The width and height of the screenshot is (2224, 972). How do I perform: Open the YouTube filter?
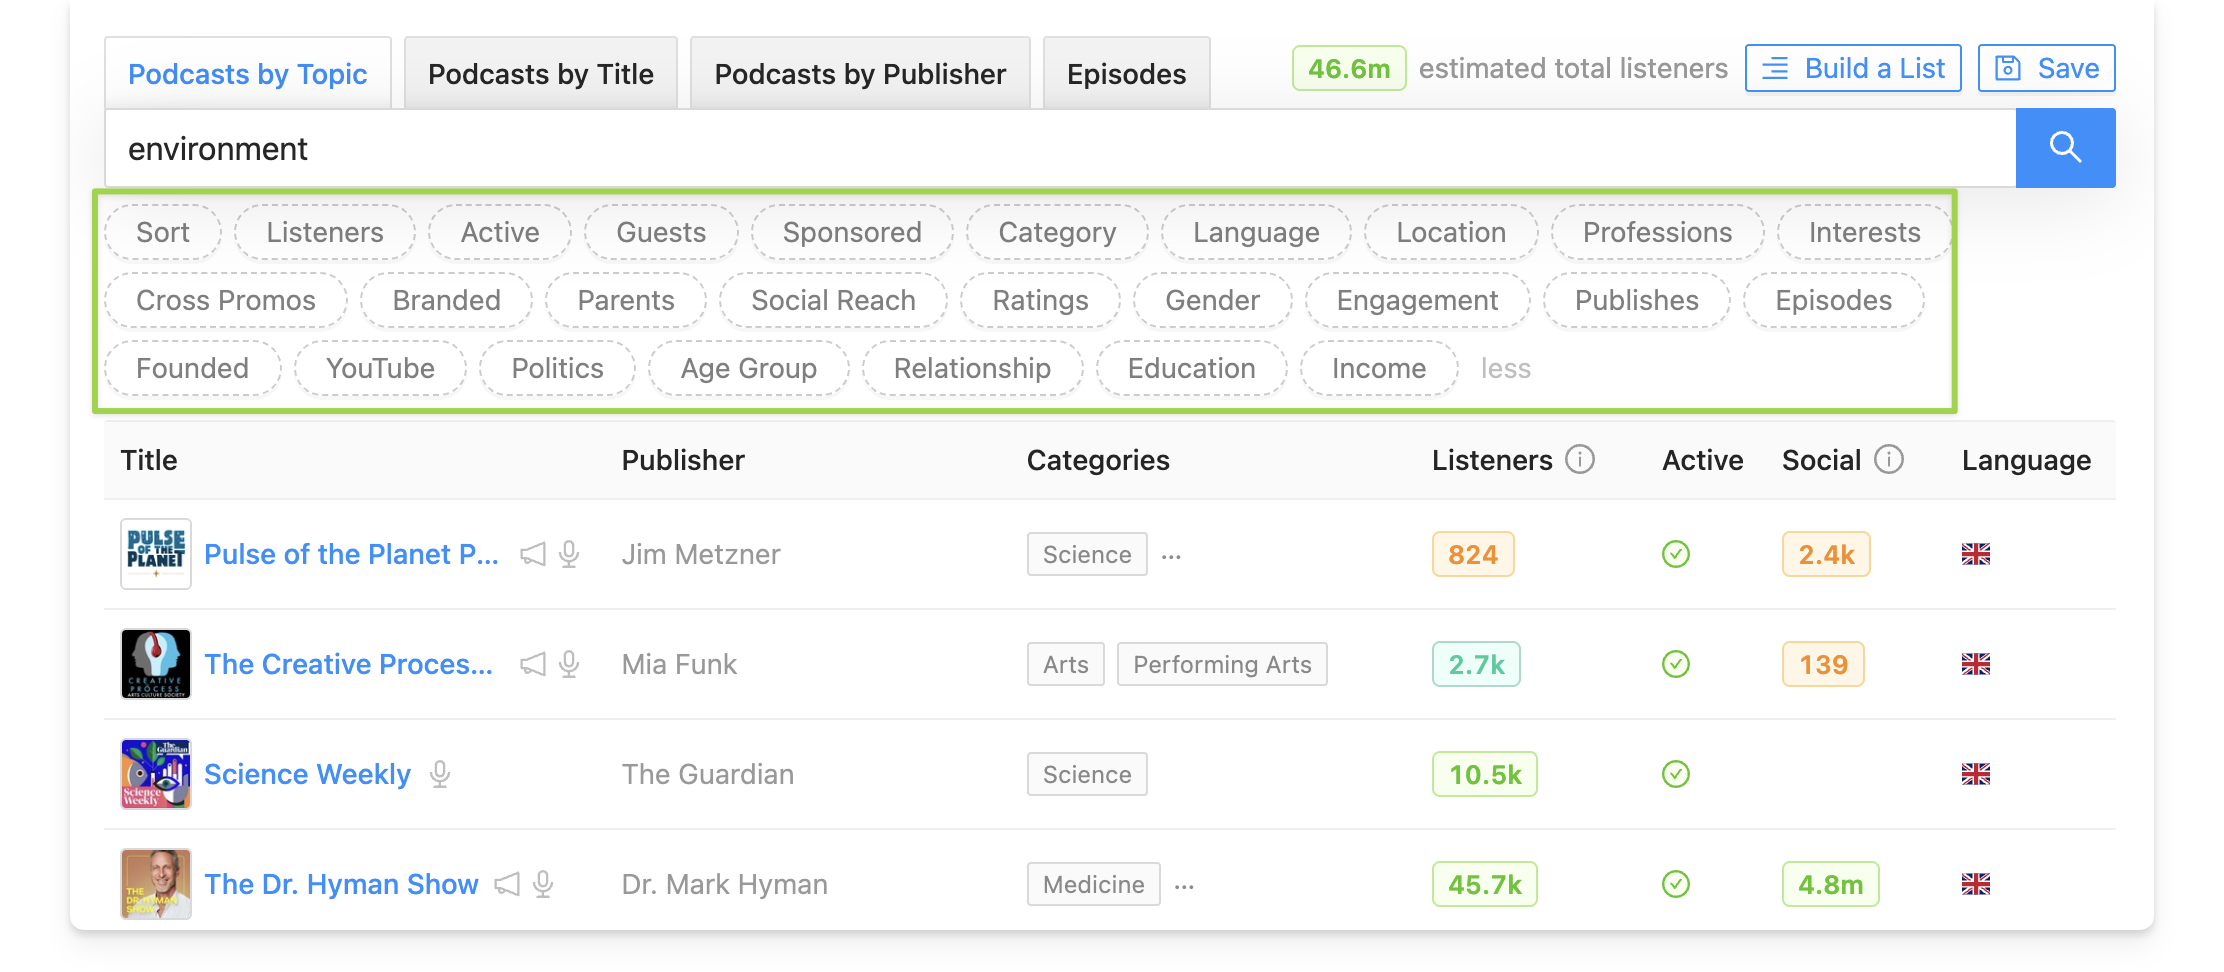tap(380, 368)
